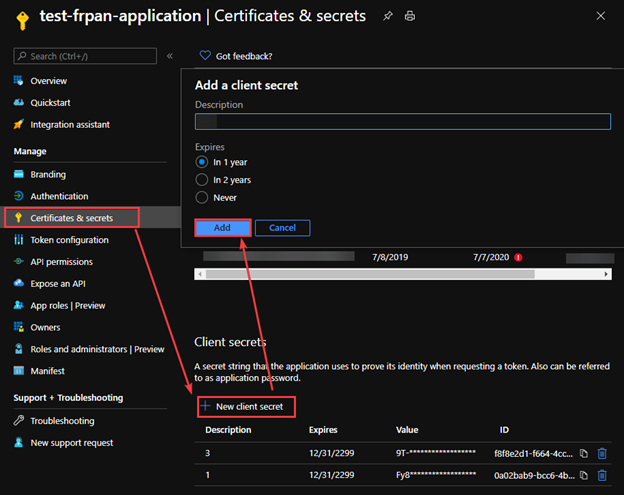Select the In 1 year expiry option

click(202, 162)
